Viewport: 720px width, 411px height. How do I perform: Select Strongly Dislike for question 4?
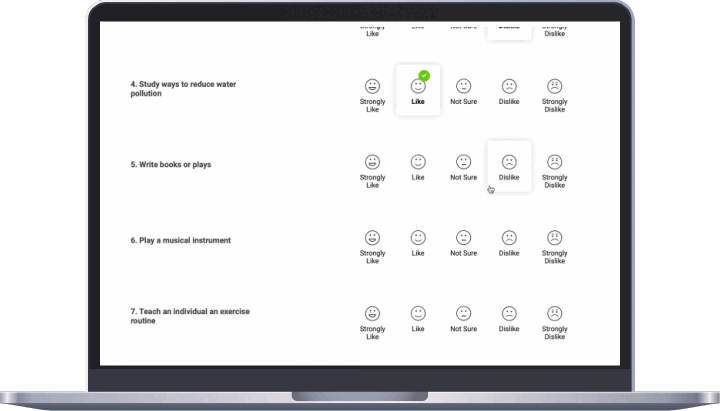click(554, 87)
